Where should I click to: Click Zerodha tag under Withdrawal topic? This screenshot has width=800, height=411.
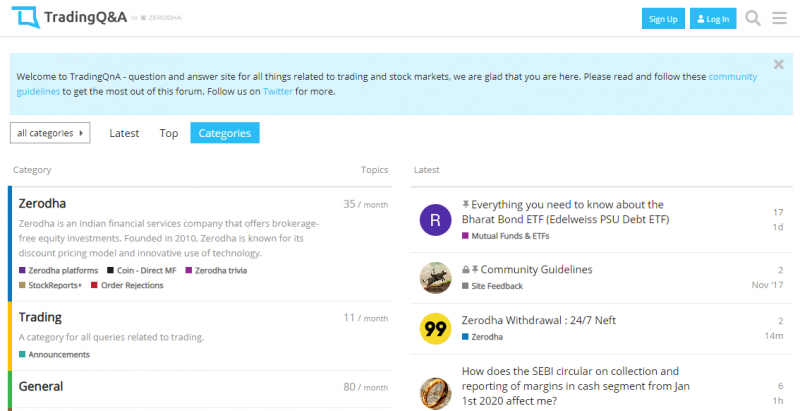coord(482,337)
